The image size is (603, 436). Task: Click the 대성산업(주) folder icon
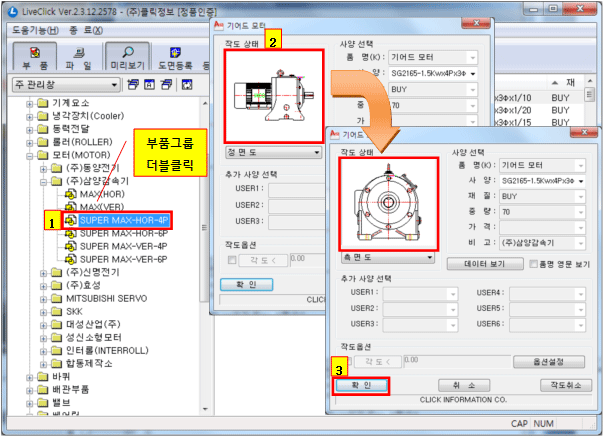(x=57, y=325)
